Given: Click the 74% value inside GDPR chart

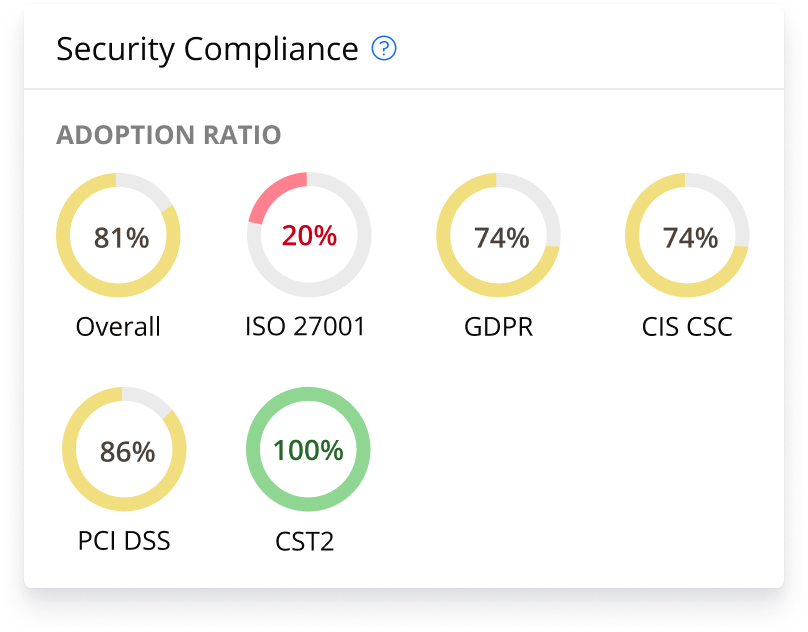Looking at the screenshot, I should (501, 238).
